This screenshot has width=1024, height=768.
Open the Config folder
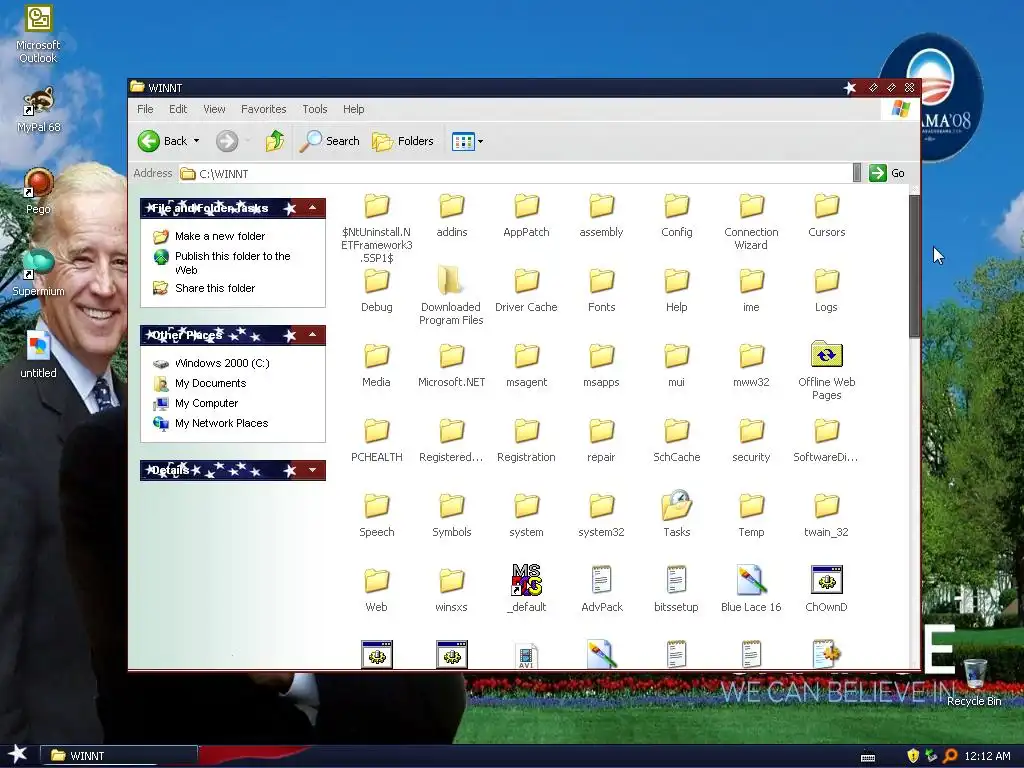tap(677, 216)
